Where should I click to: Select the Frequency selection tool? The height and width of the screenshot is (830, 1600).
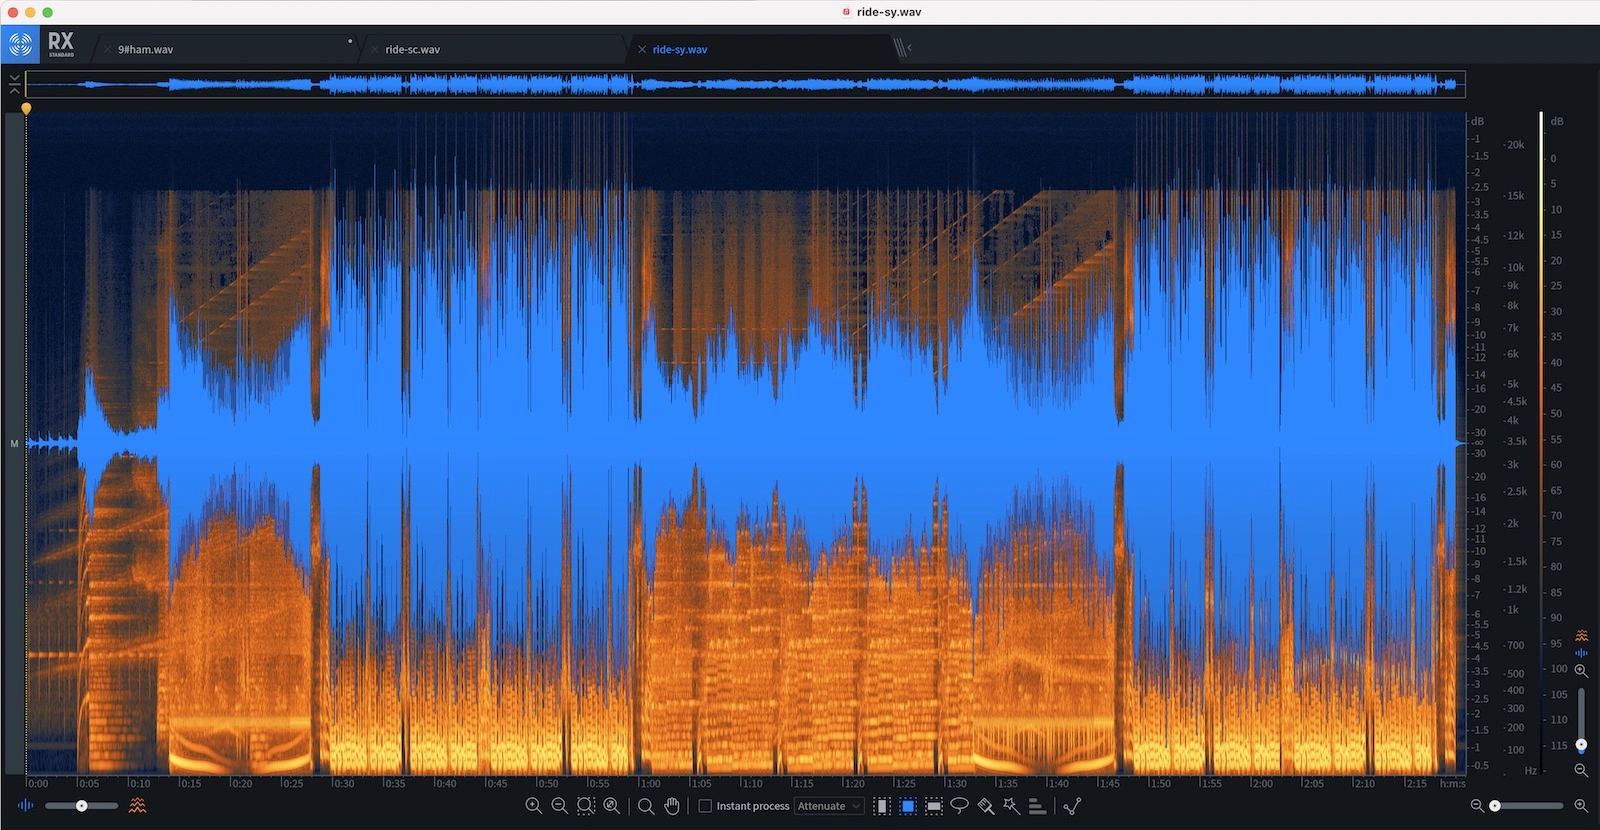tap(934, 806)
